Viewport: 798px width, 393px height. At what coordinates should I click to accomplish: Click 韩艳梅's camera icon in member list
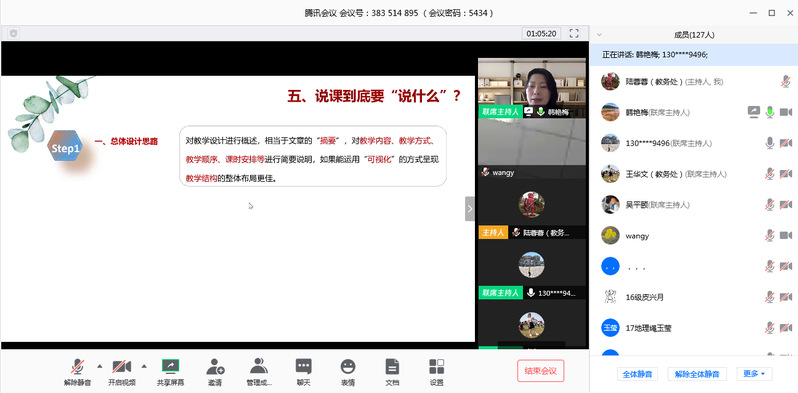786,112
